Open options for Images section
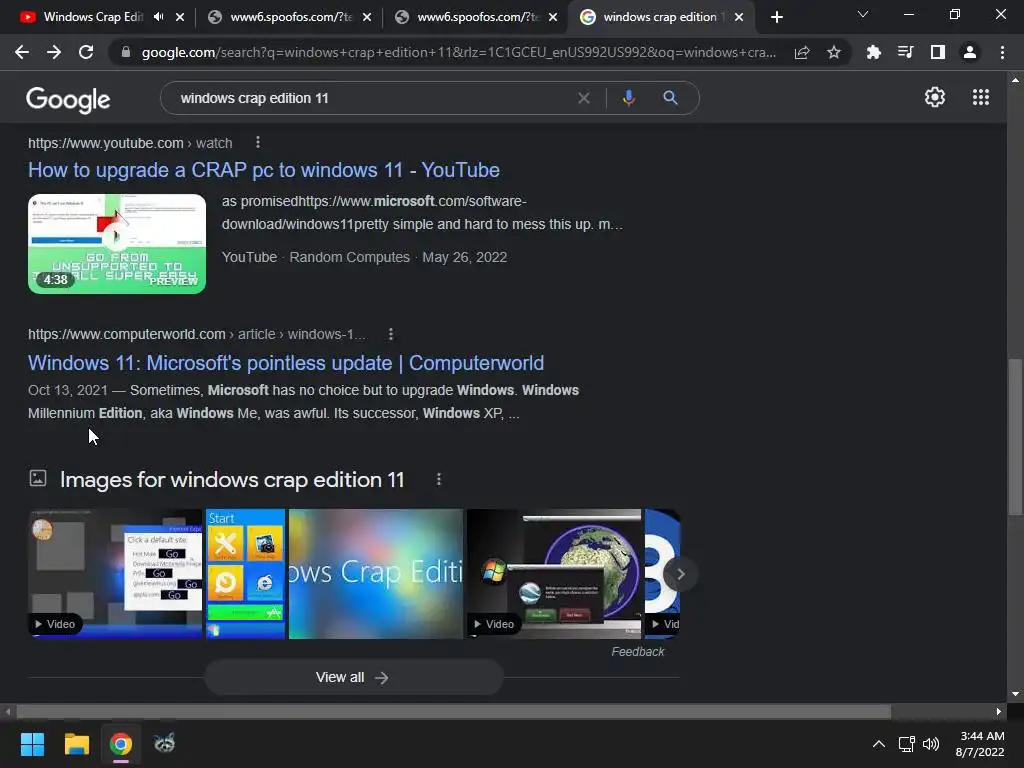Viewport: 1024px width, 768px height. (439, 479)
